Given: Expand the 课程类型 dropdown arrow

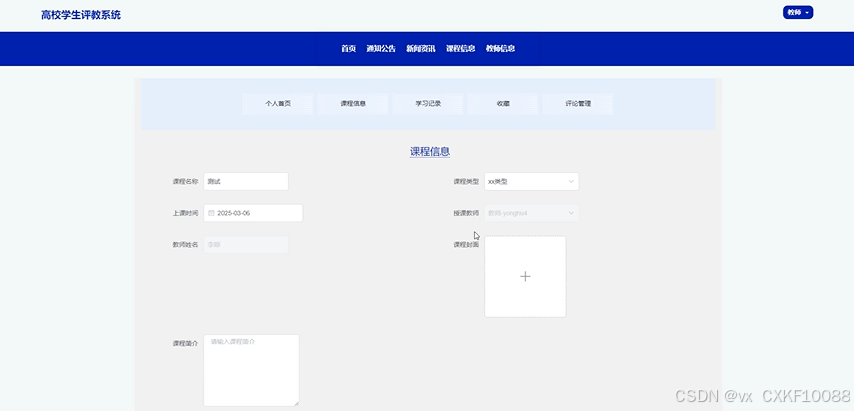Looking at the screenshot, I should tap(571, 182).
